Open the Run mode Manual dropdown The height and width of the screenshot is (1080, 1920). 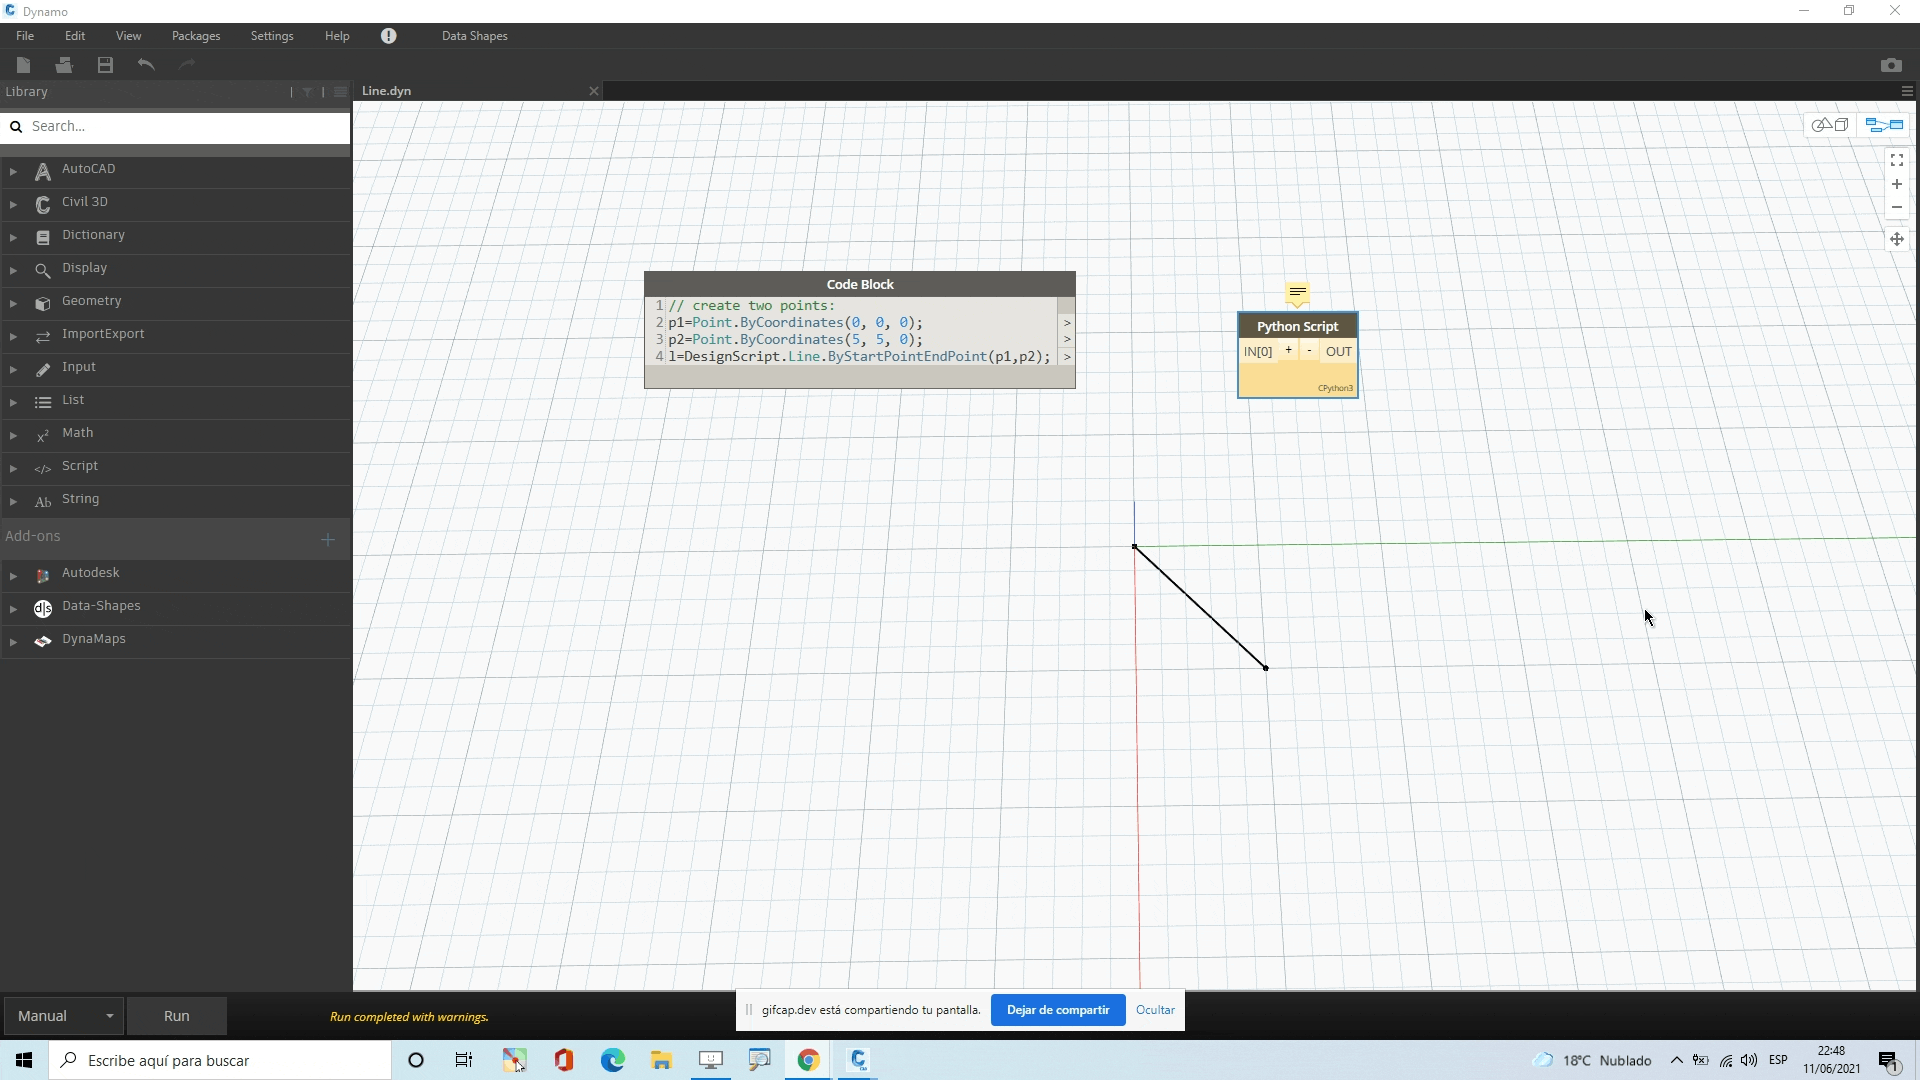click(64, 1016)
